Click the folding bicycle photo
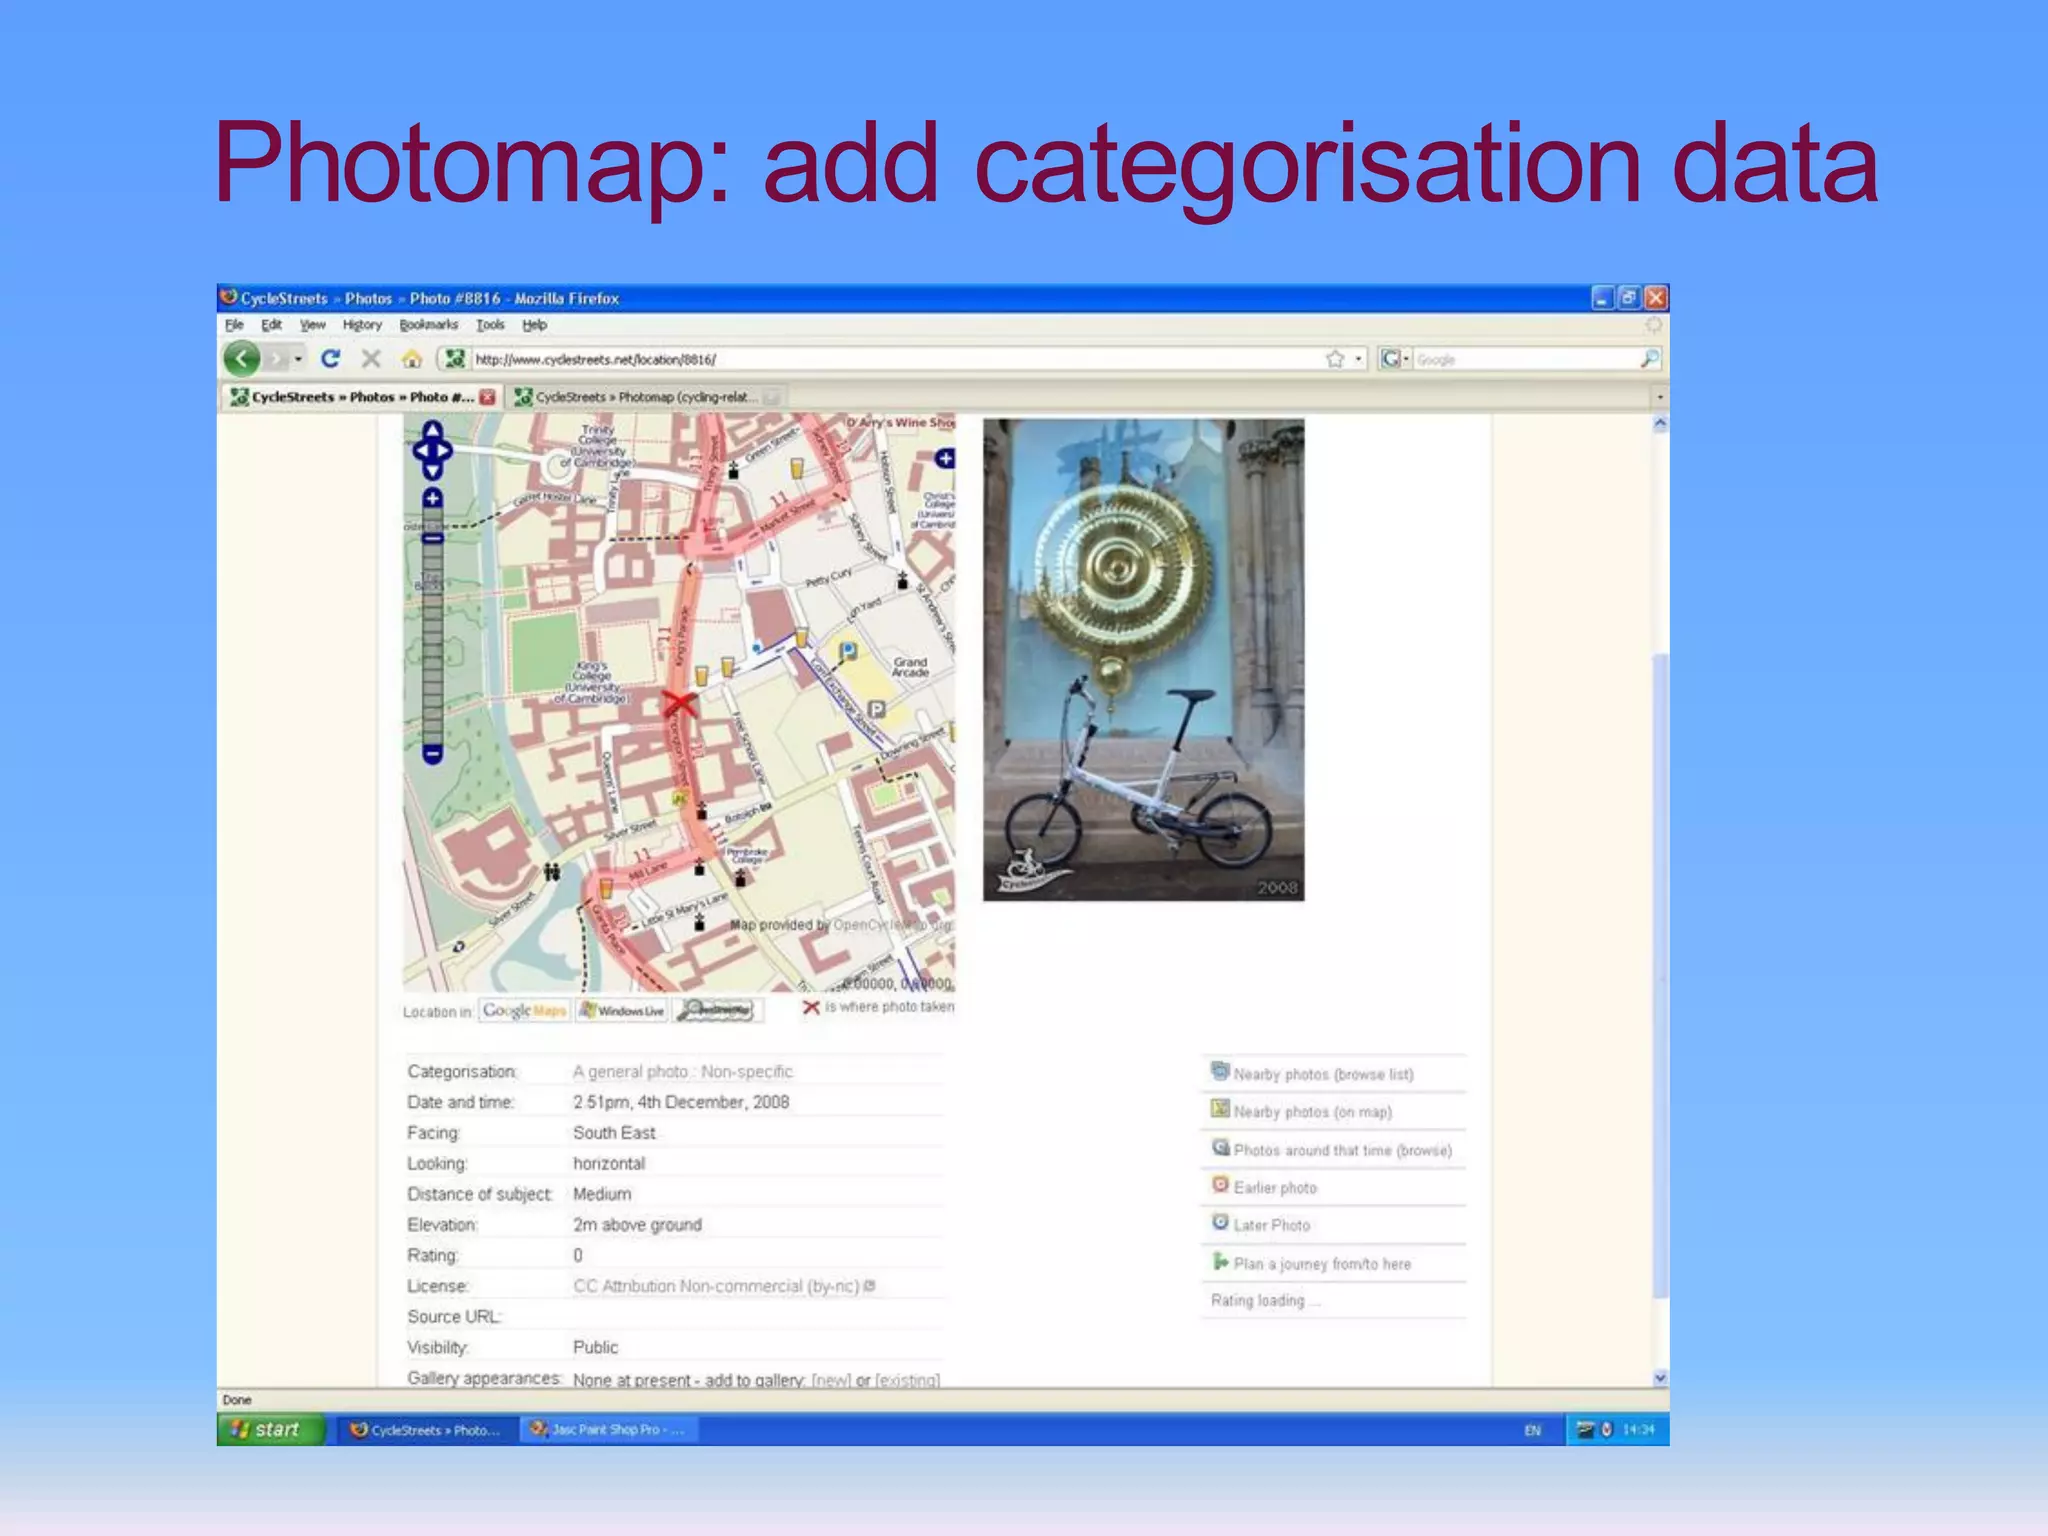The image size is (2048, 1536). [1143, 659]
